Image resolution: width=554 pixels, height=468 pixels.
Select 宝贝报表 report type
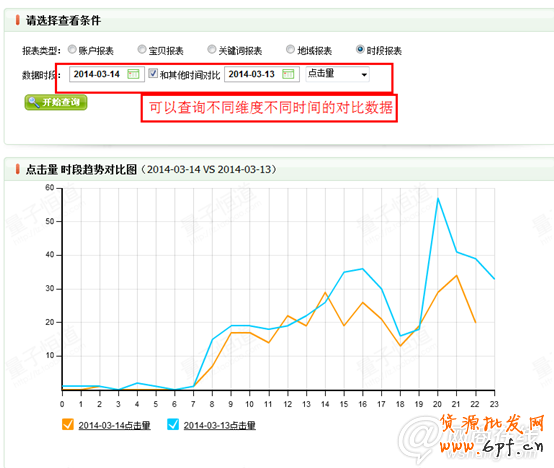142,49
